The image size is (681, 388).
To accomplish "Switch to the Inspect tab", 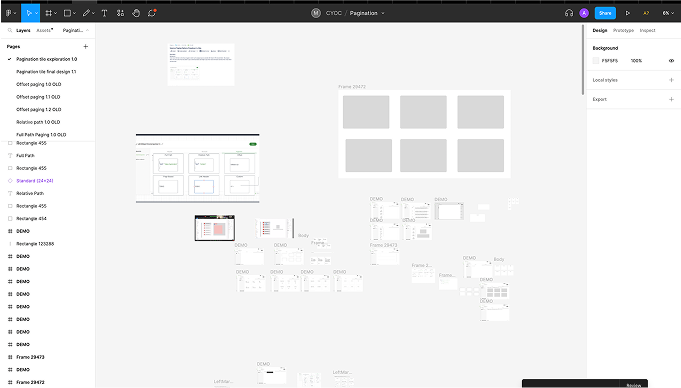I will [647, 30].
